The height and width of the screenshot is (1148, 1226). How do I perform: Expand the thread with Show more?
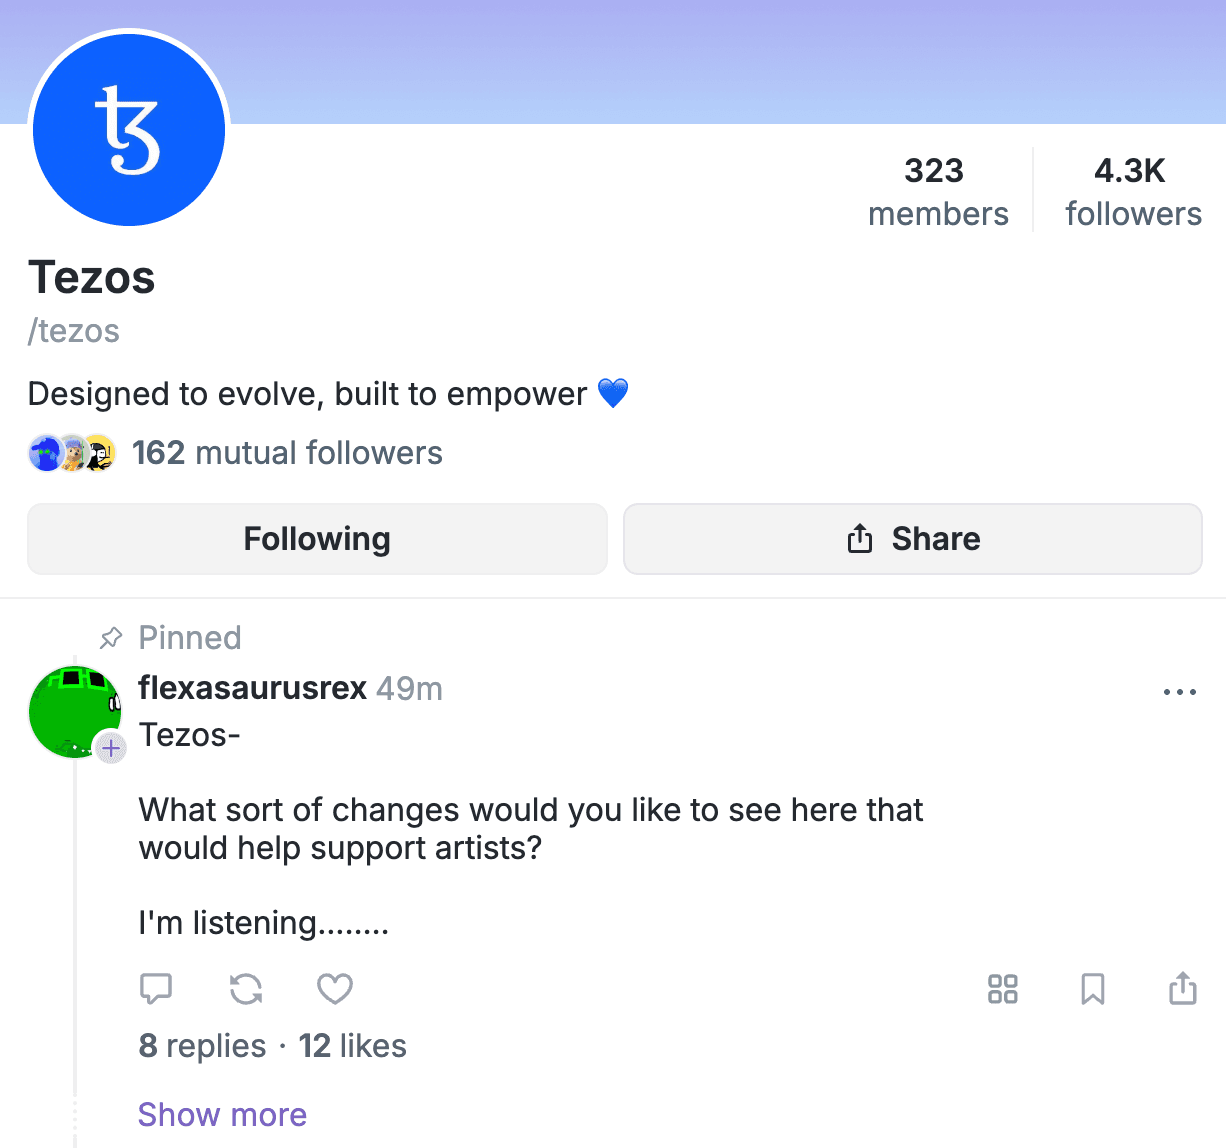point(222,1114)
